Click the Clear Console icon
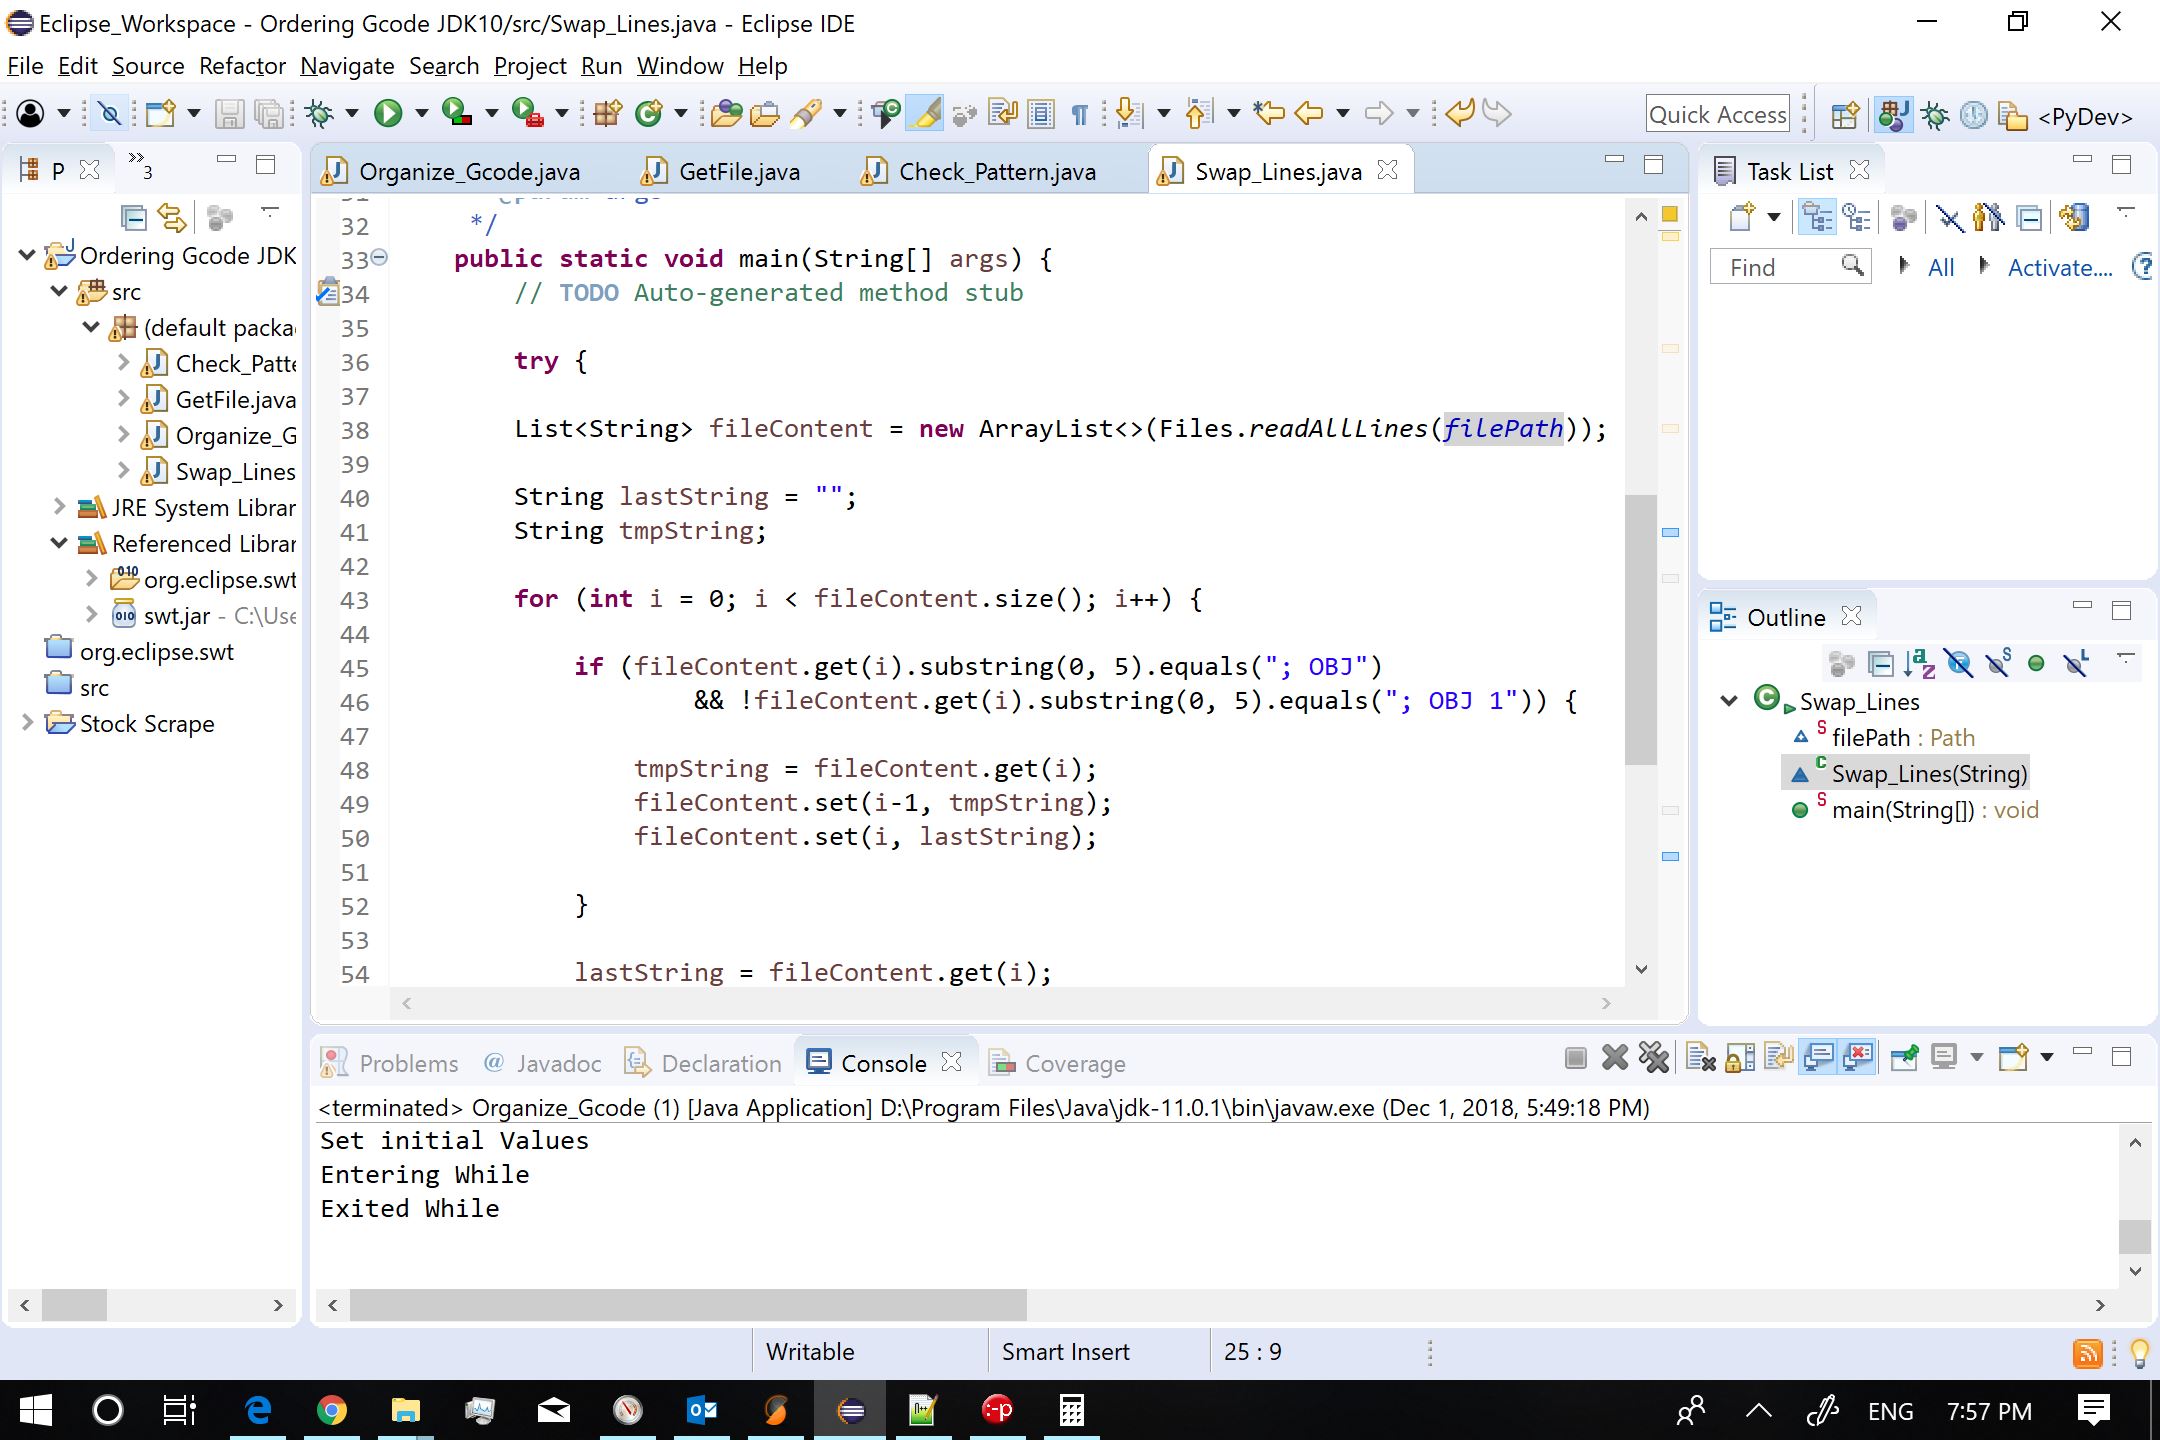The height and width of the screenshot is (1440, 2160). tap(1700, 1058)
